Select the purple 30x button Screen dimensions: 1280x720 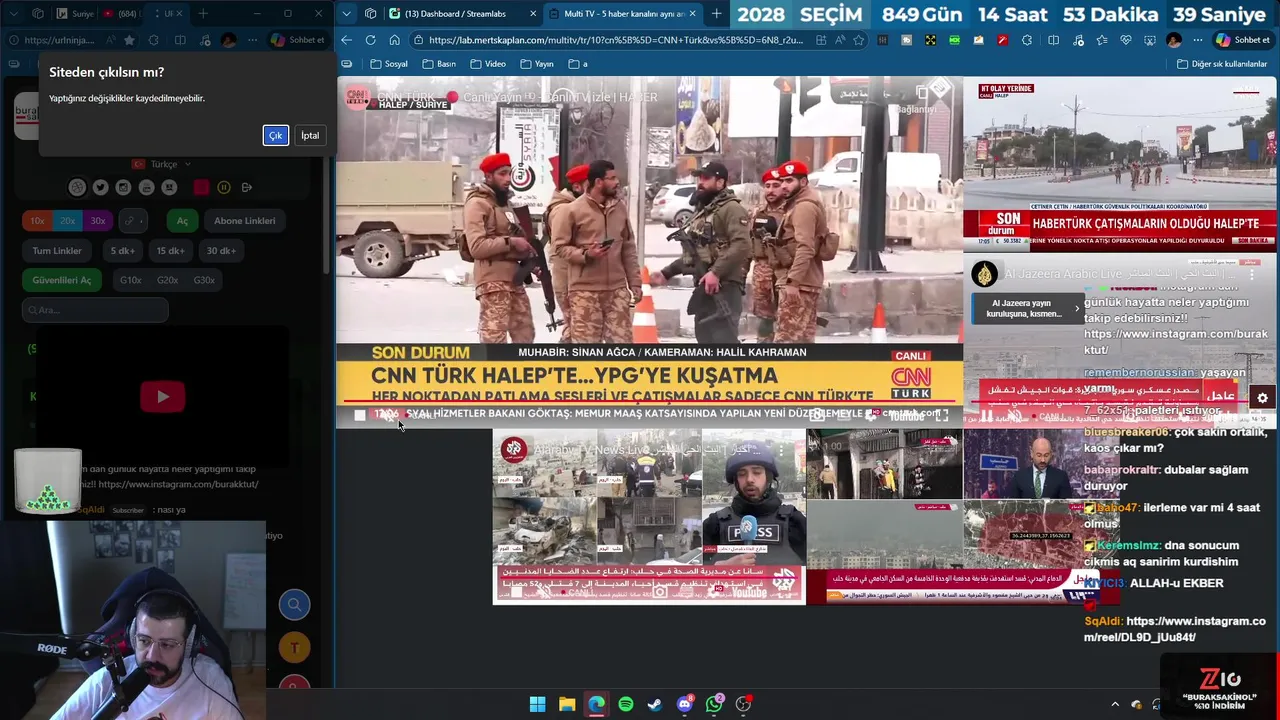tap(97, 221)
